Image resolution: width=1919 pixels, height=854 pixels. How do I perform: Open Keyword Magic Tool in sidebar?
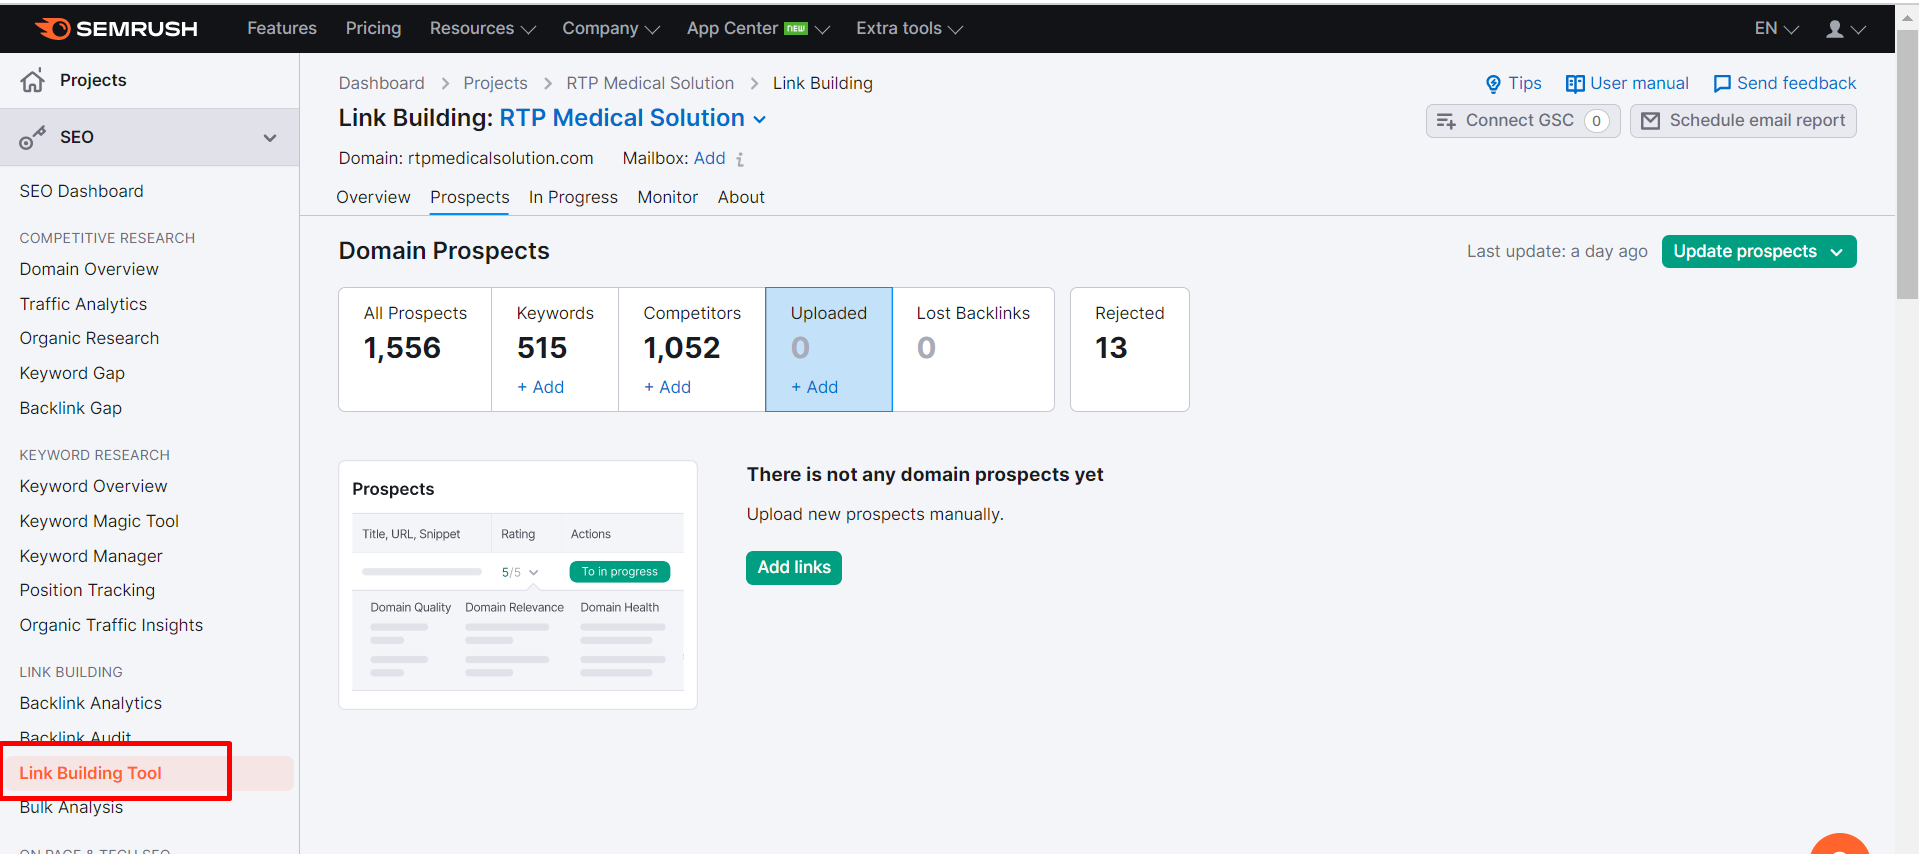pos(99,522)
